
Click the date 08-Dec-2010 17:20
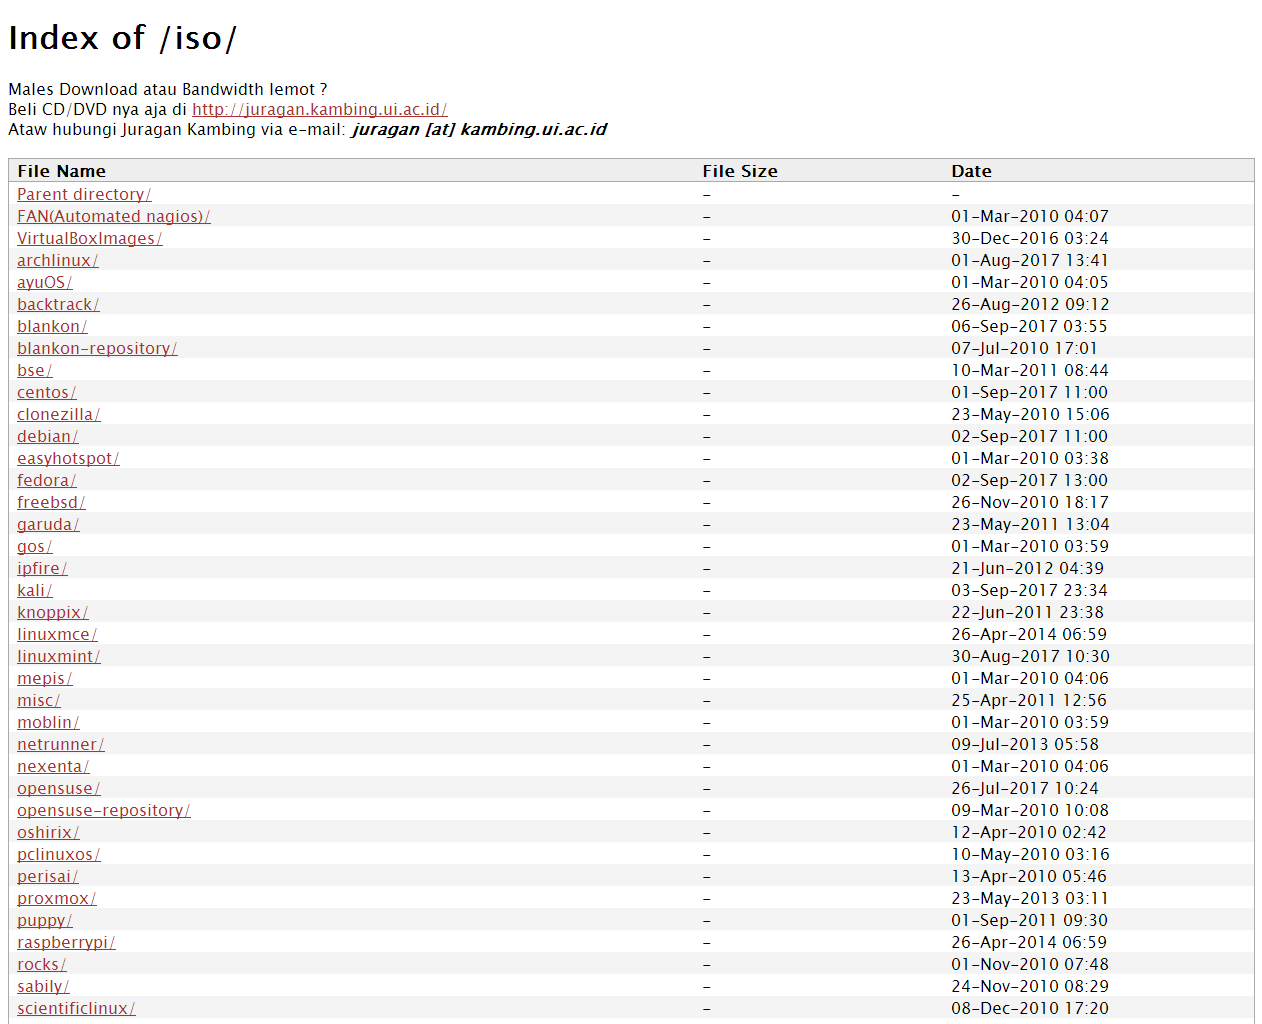click(1030, 1008)
